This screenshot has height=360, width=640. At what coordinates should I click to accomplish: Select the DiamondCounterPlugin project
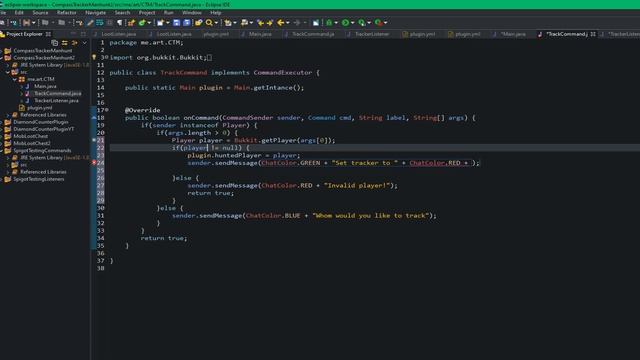pyautogui.click(x=40, y=122)
